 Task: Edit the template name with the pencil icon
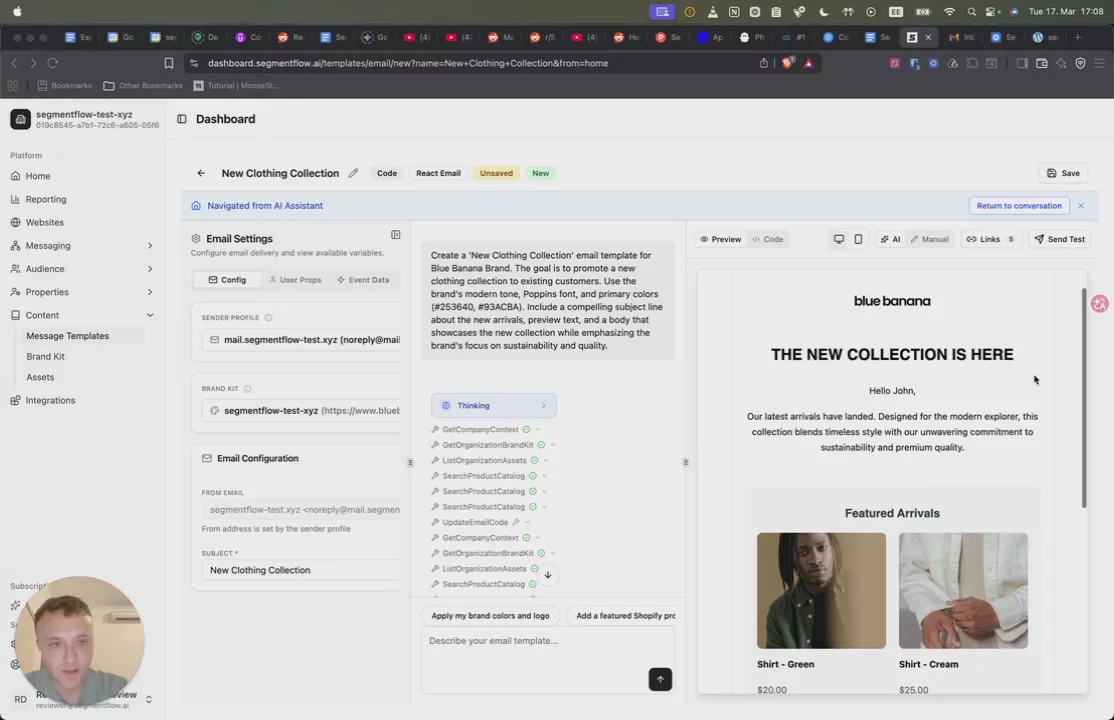tap(353, 173)
